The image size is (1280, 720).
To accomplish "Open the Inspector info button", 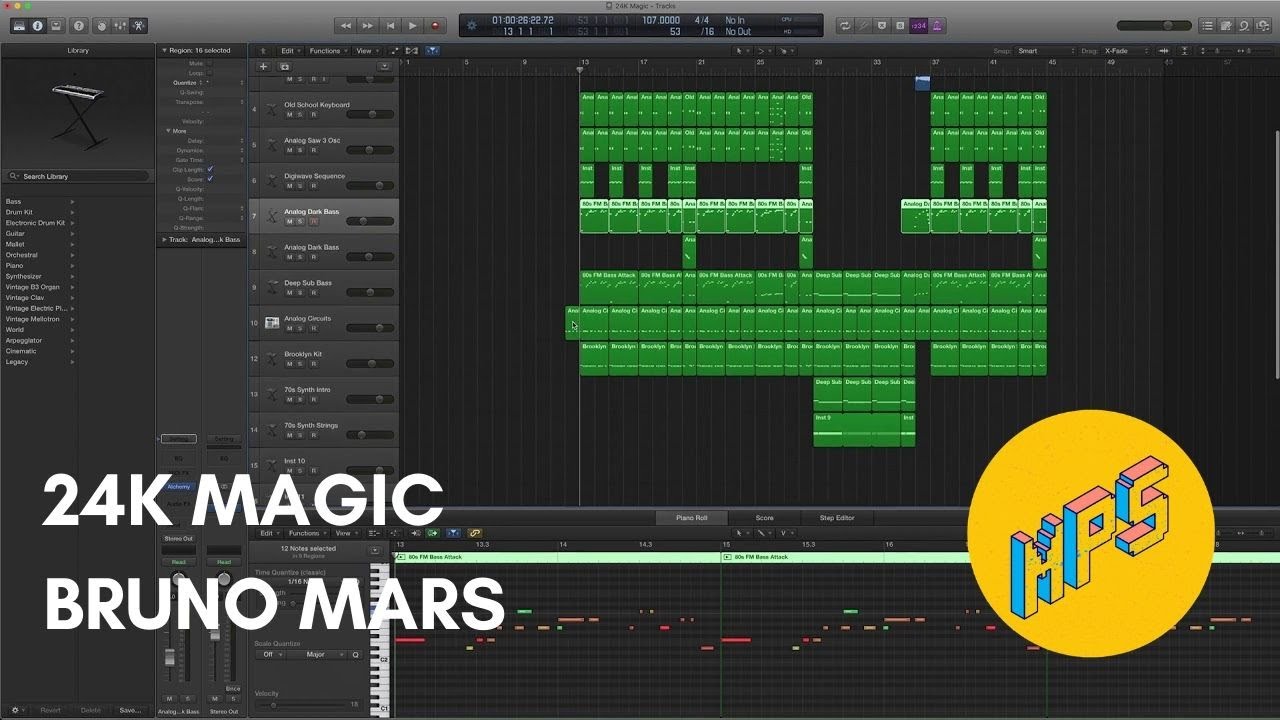I will tap(38, 25).
